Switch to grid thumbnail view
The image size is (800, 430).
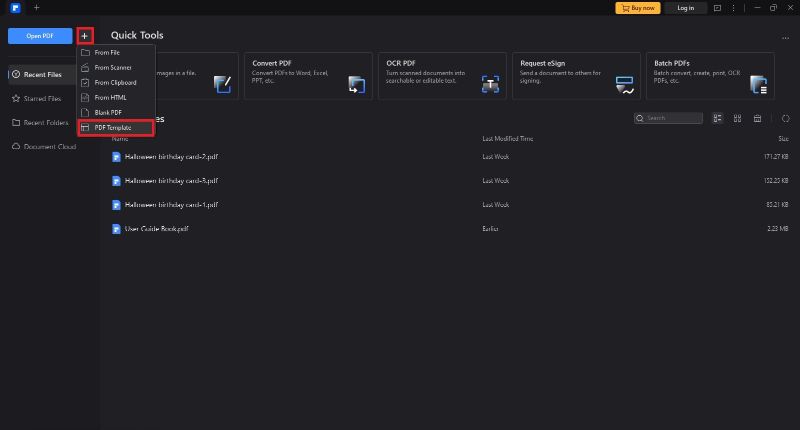pos(737,118)
